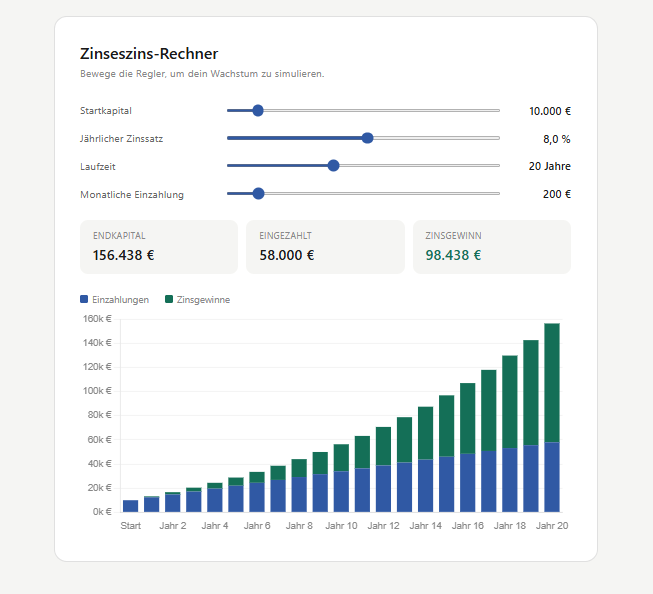Toggle Einzahlungen series in the chart legend
The width and height of the screenshot is (653, 594).
120,299
